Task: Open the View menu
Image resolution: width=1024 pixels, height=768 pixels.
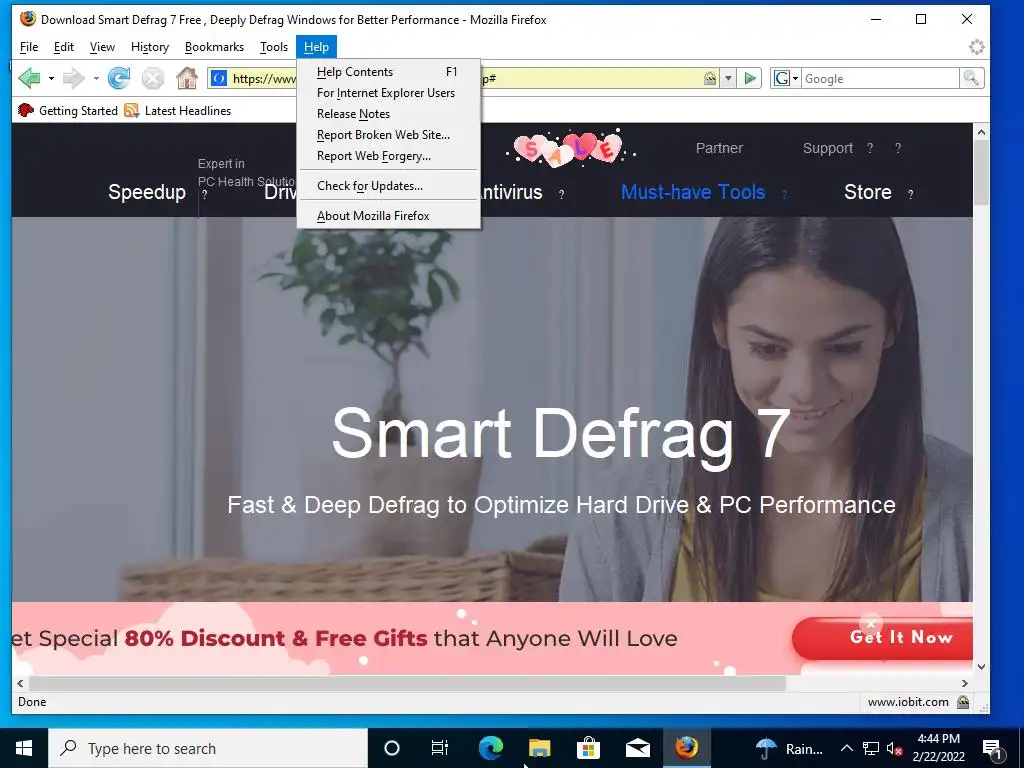Action: pos(102,47)
